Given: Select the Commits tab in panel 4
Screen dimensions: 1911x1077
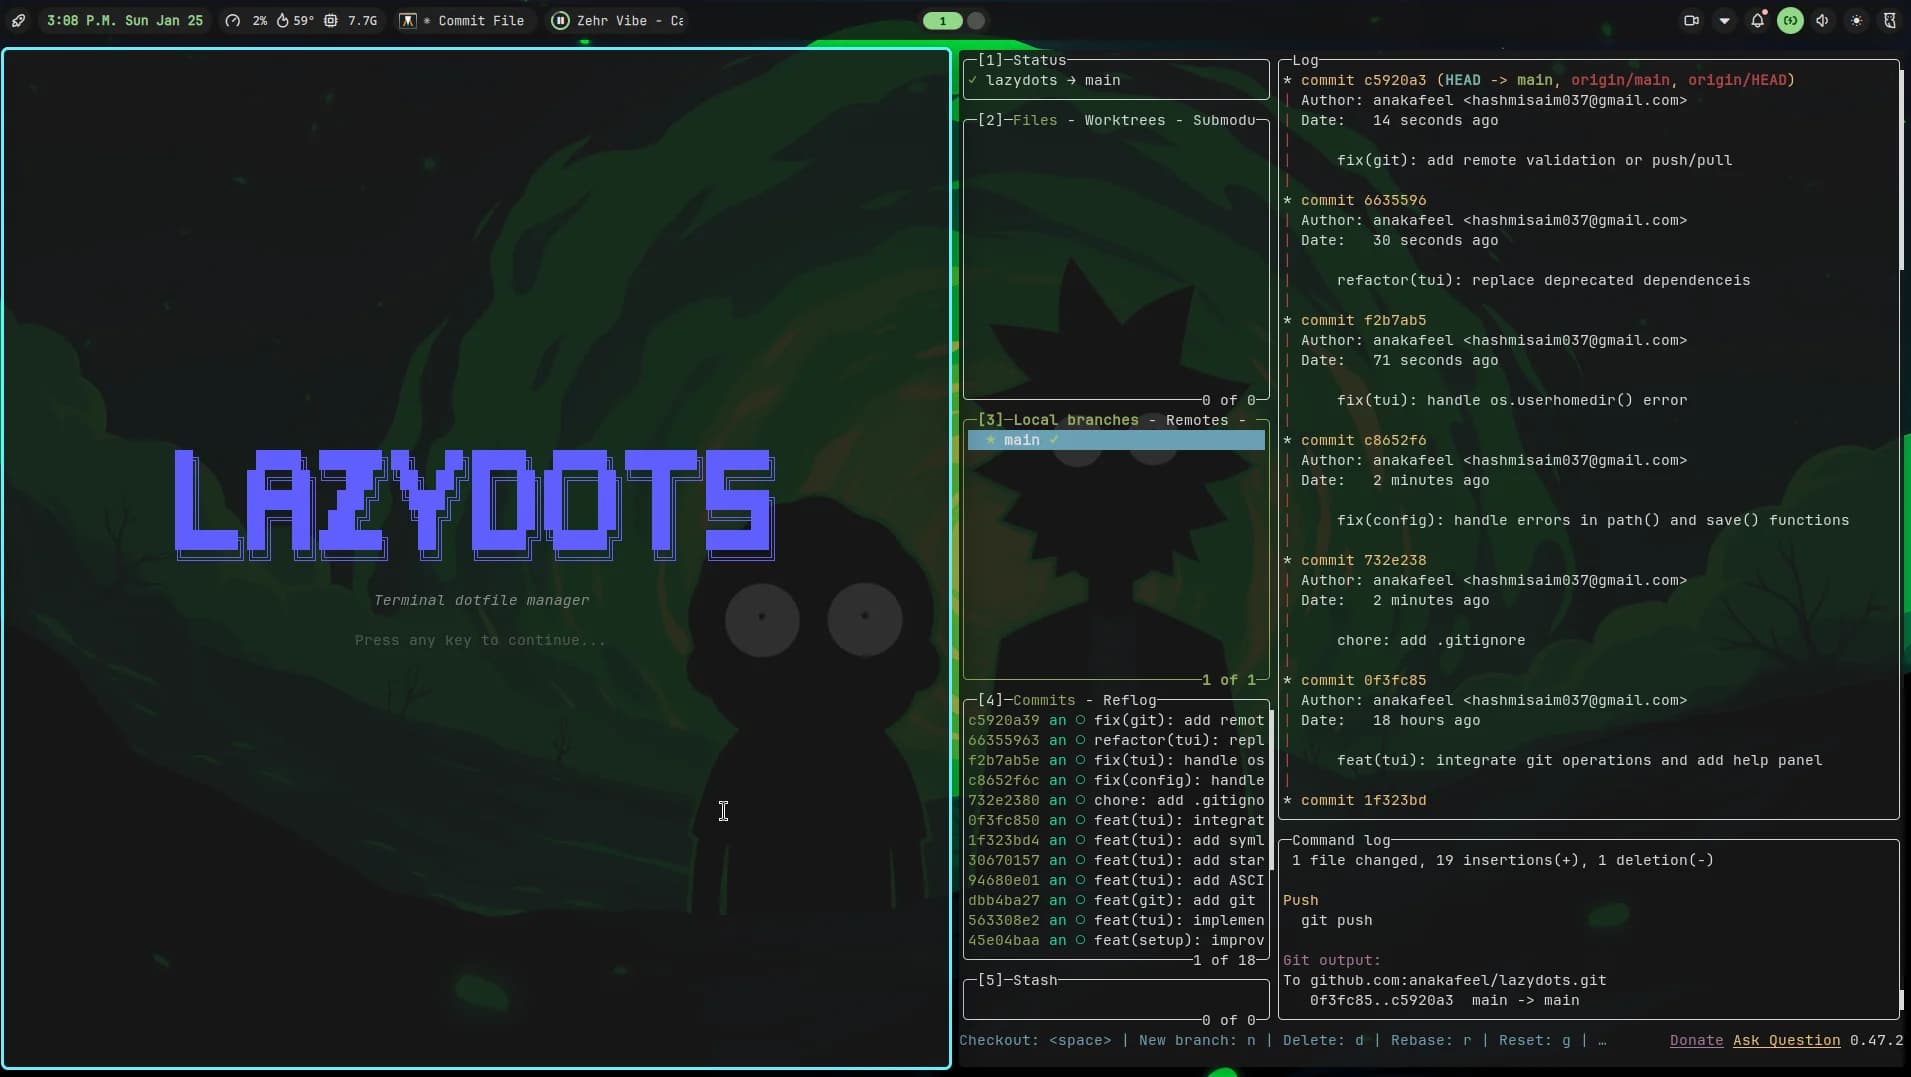Looking at the screenshot, I should point(1043,700).
